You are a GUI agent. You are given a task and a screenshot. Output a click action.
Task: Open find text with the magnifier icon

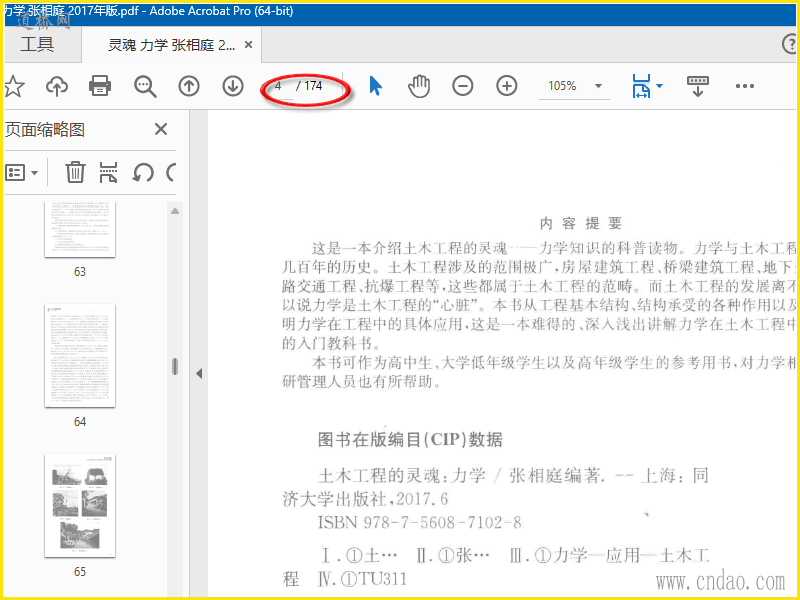click(145, 86)
